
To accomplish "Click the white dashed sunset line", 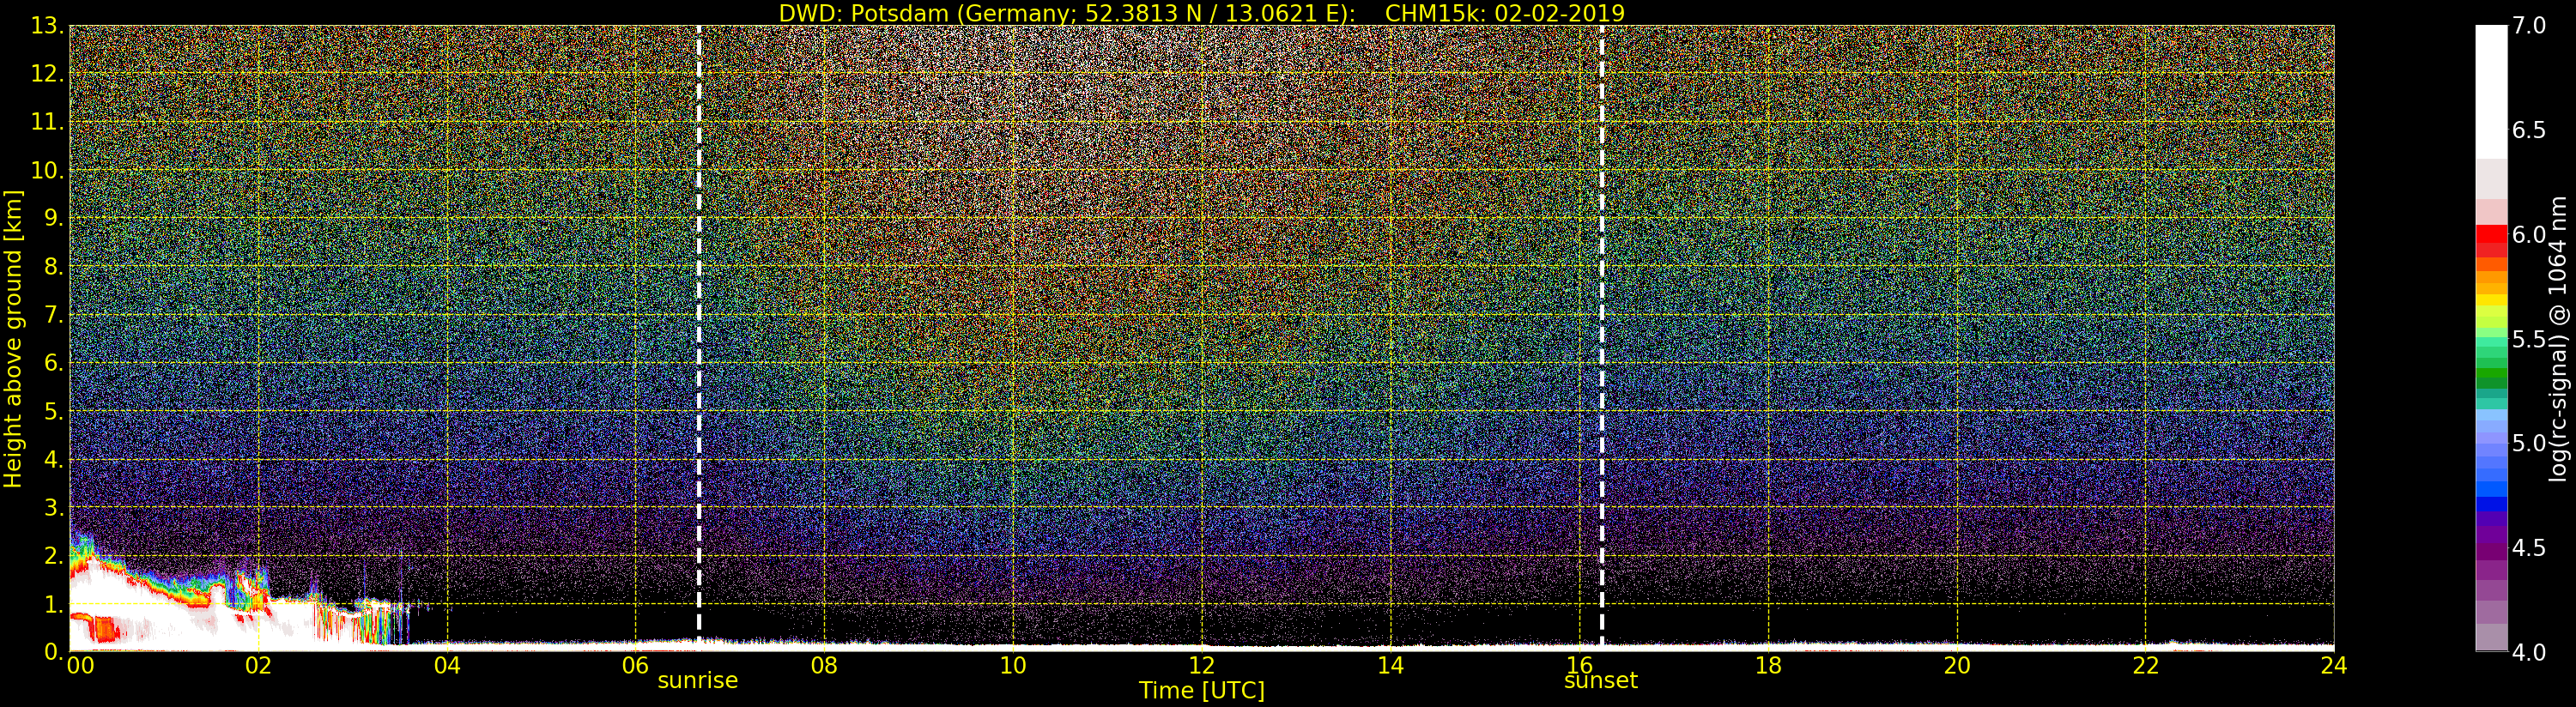I will [1602, 338].
